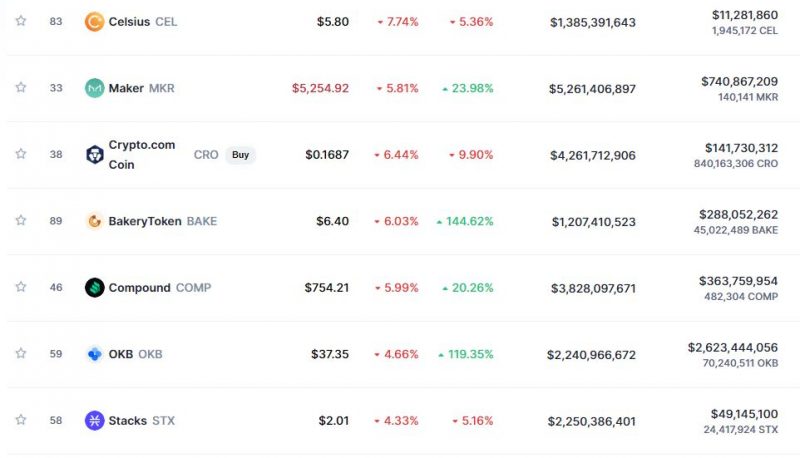Toggle the star next to Stacks
The height and width of the screenshot is (458, 800).
click(x=20, y=420)
